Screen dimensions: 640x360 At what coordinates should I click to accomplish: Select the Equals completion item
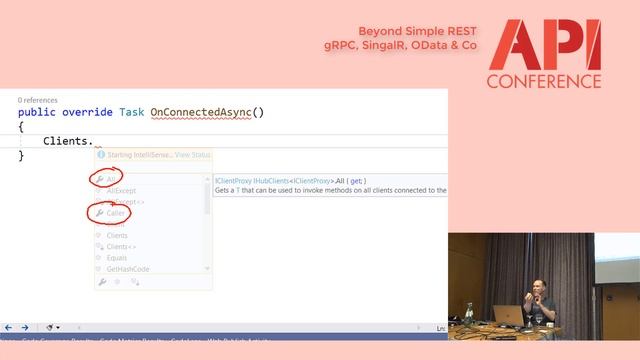(117, 258)
